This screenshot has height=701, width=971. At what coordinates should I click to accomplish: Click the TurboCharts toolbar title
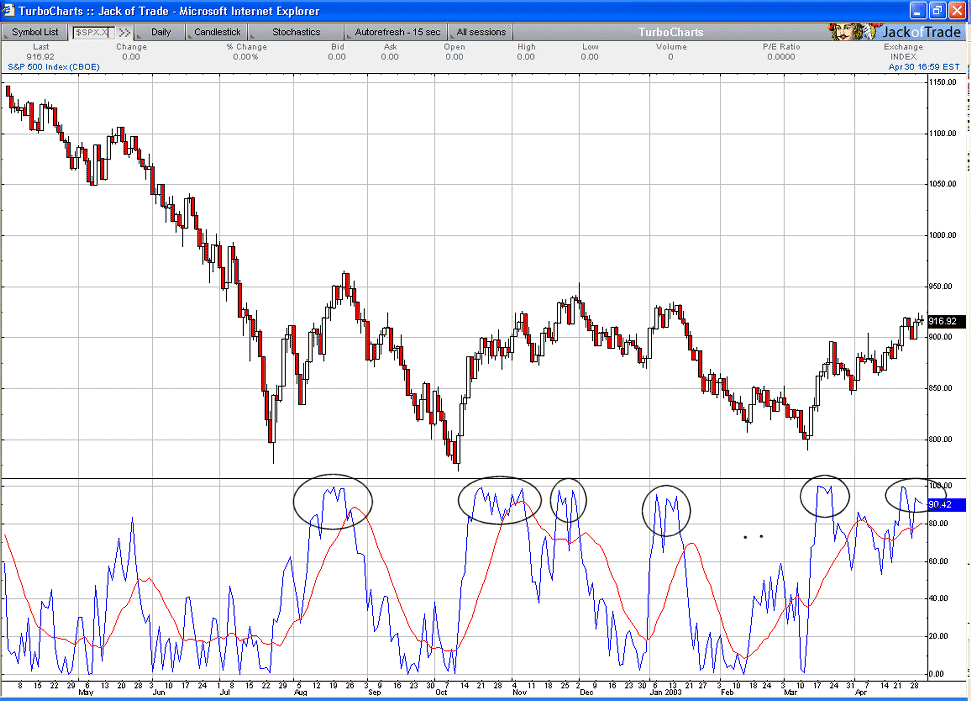(x=671, y=32)
